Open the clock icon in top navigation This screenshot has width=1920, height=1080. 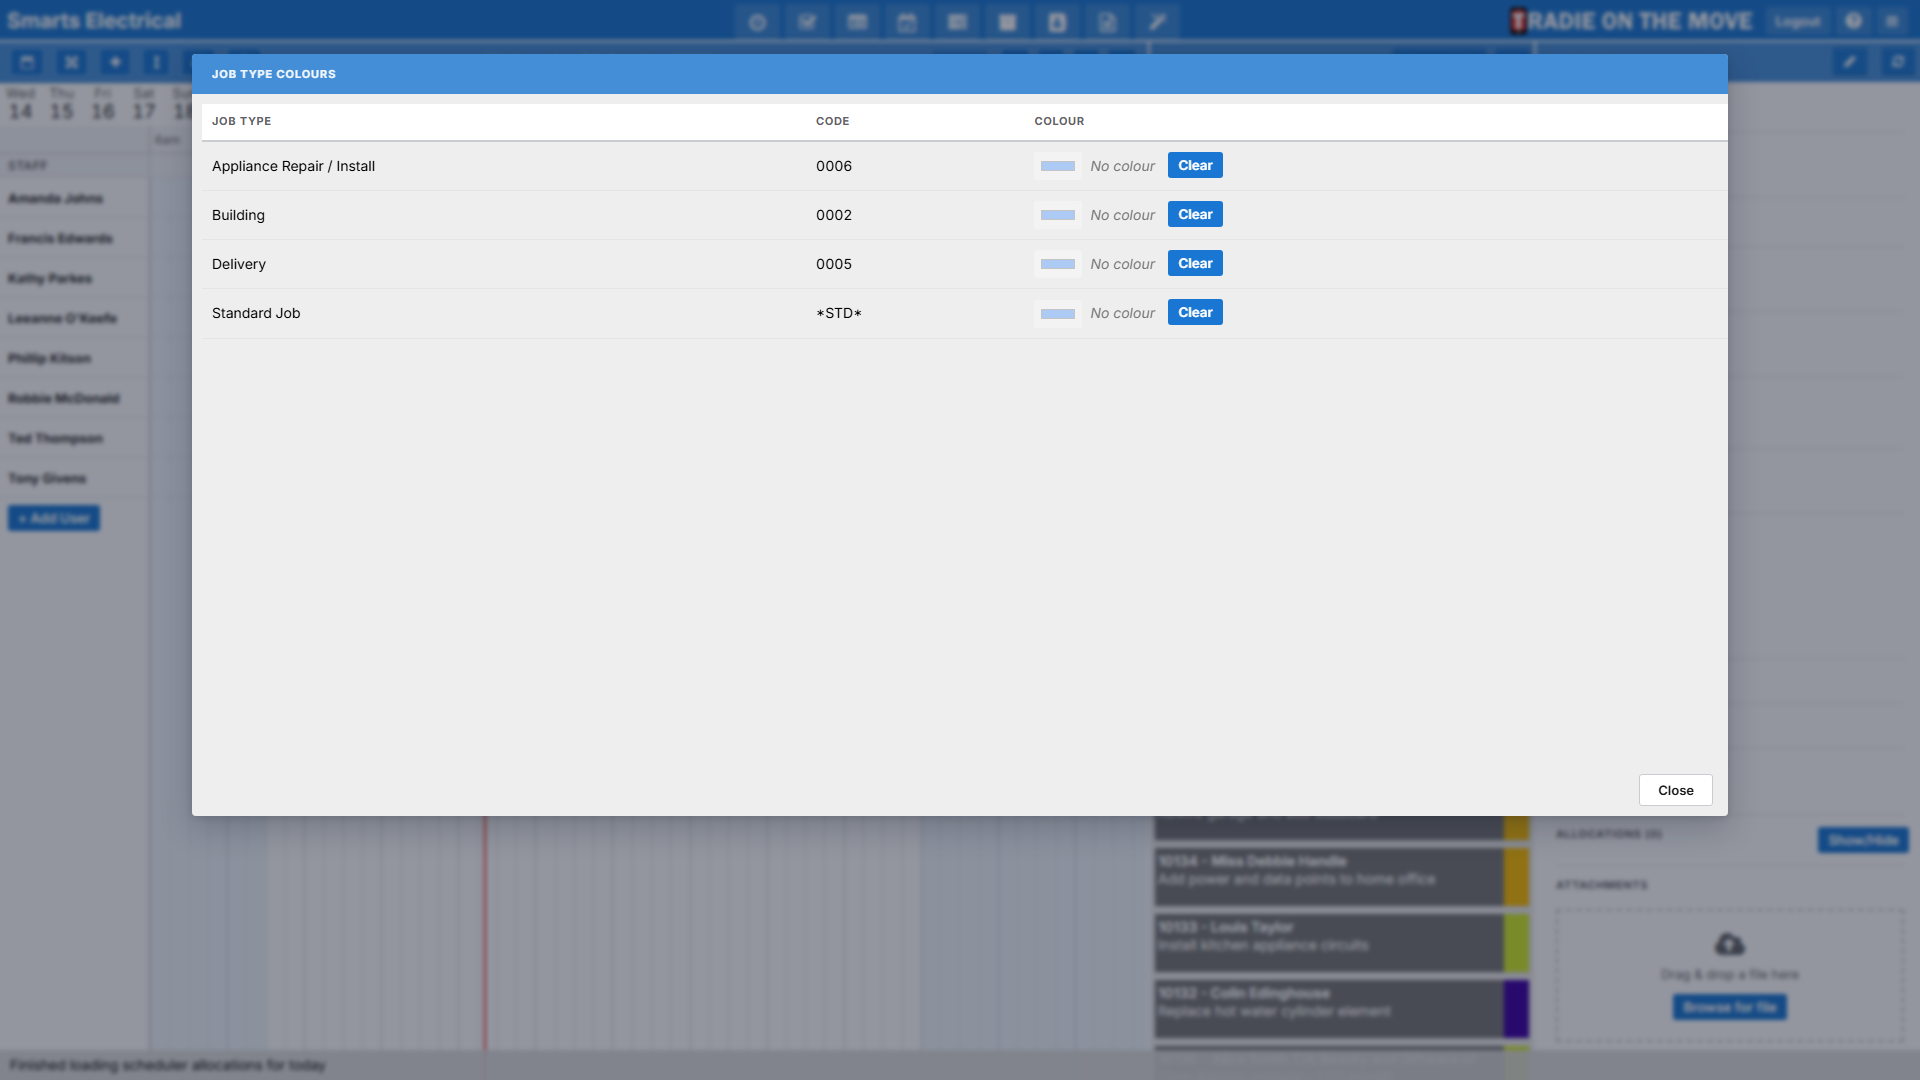tap(757, 22)
